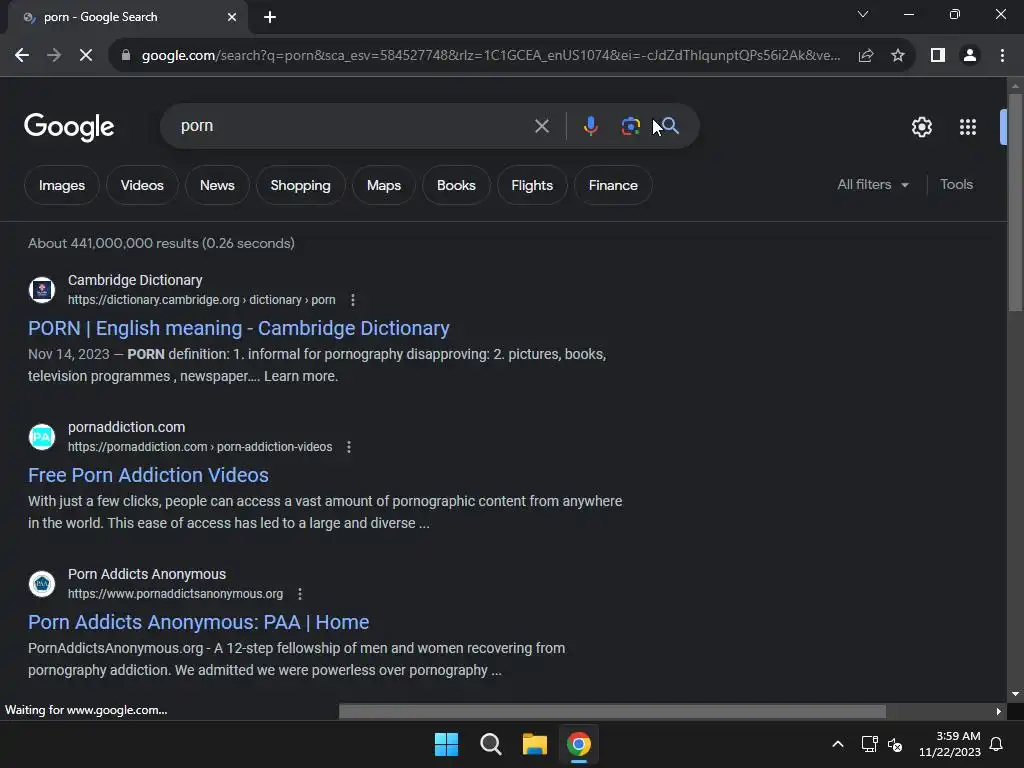Click the muted volume tray icon

pos(895,744)
